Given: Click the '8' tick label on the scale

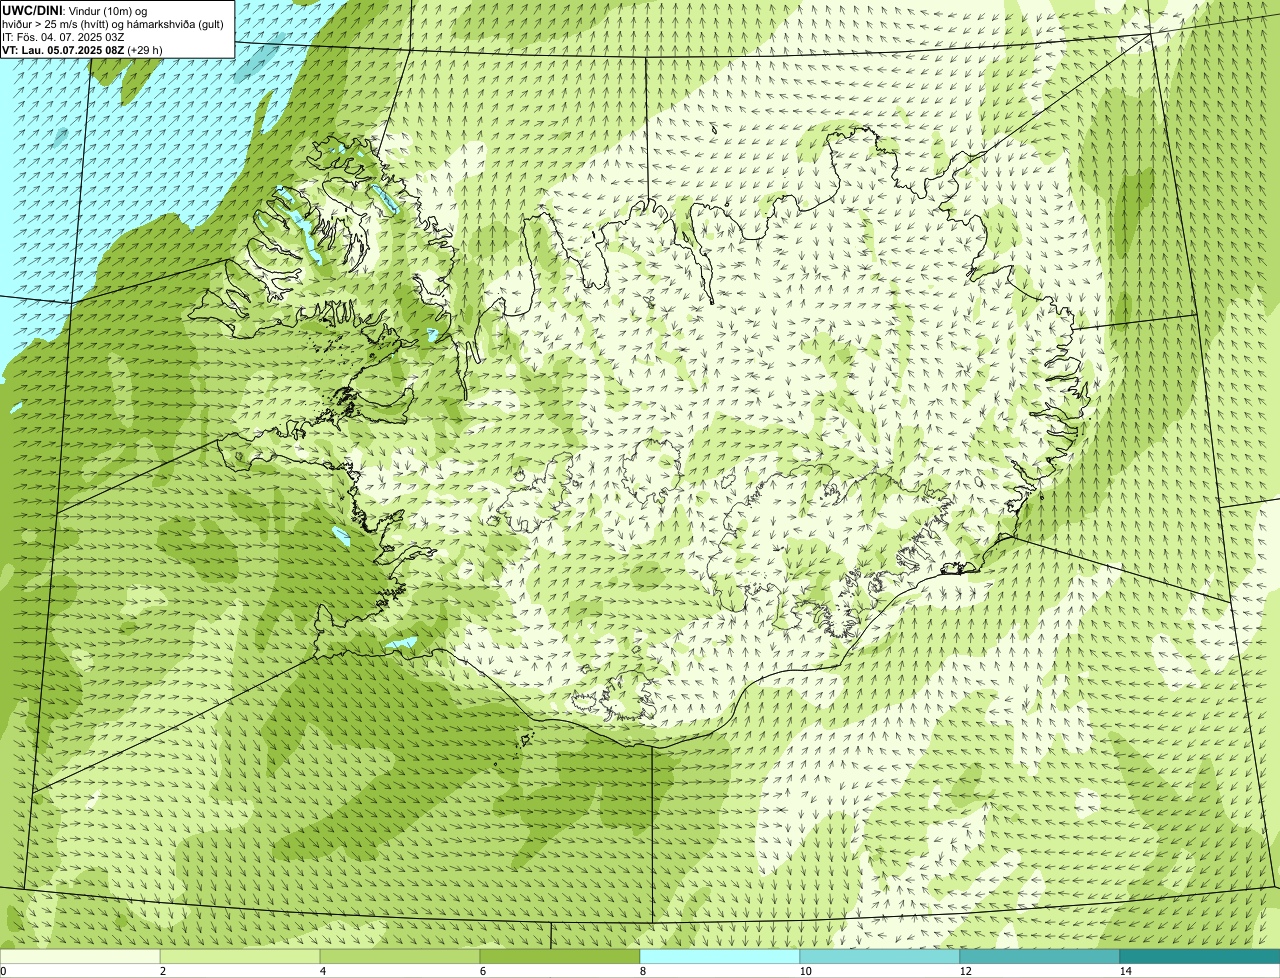Looking at the screenshot, I should [x=642, y=971].
